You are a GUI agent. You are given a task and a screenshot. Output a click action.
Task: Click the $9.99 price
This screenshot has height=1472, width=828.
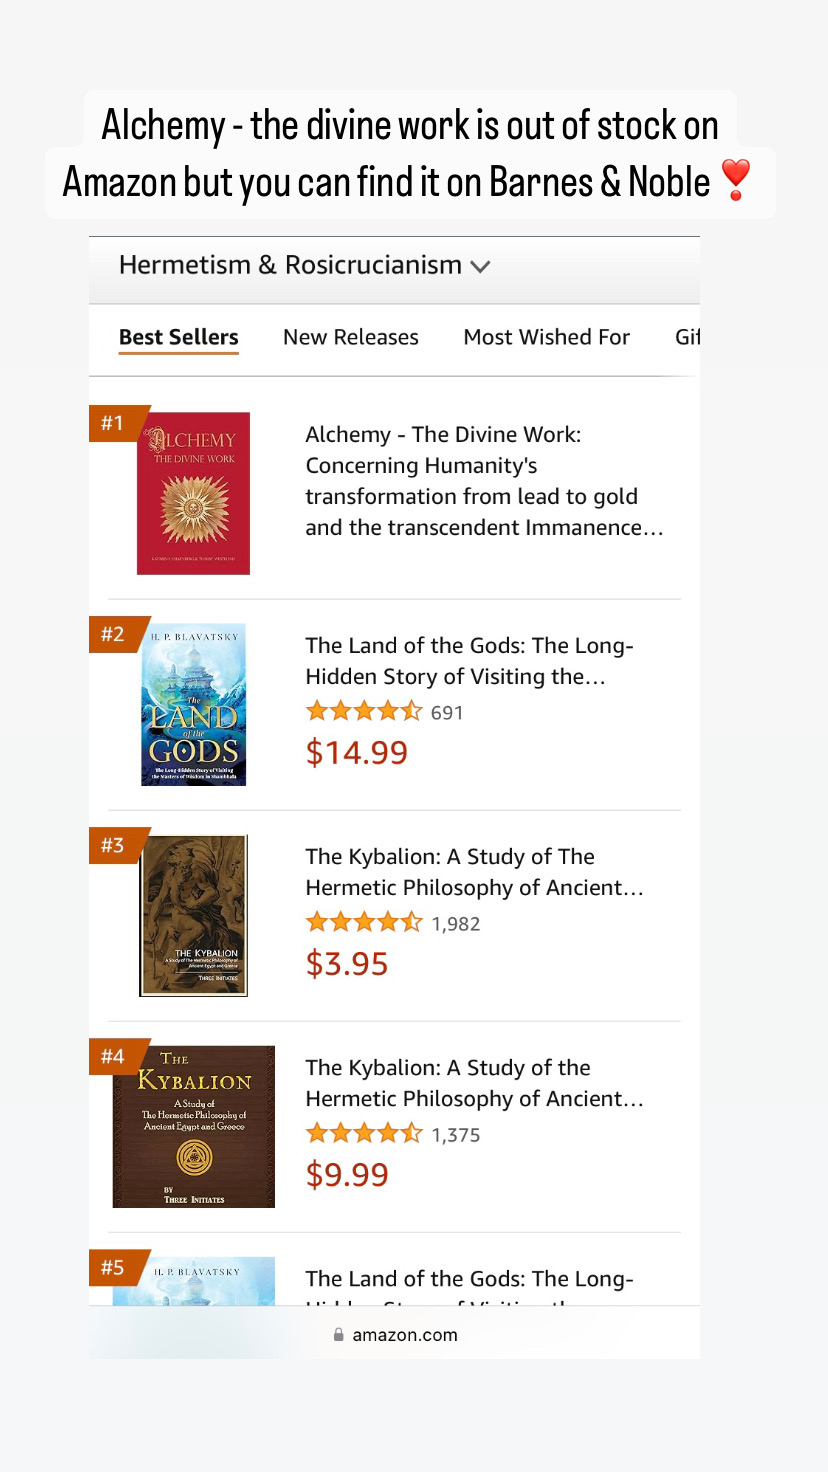[347, 1174]
